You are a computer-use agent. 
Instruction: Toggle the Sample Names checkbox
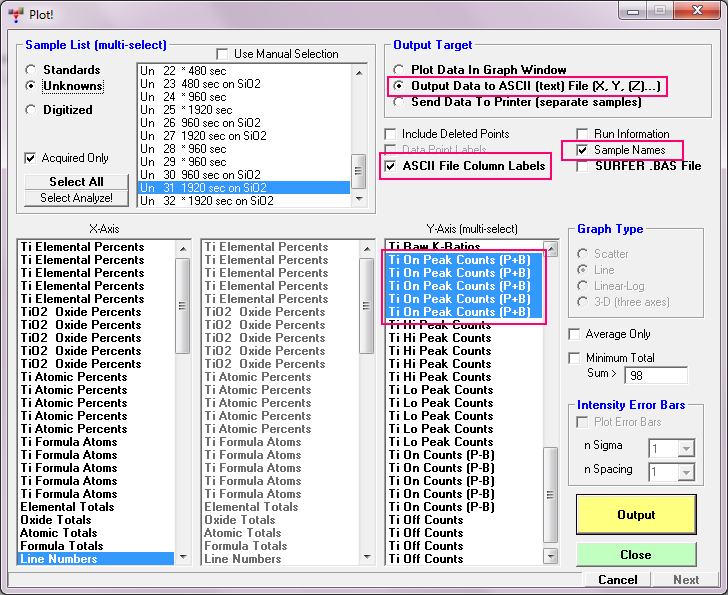pos(583,150)
